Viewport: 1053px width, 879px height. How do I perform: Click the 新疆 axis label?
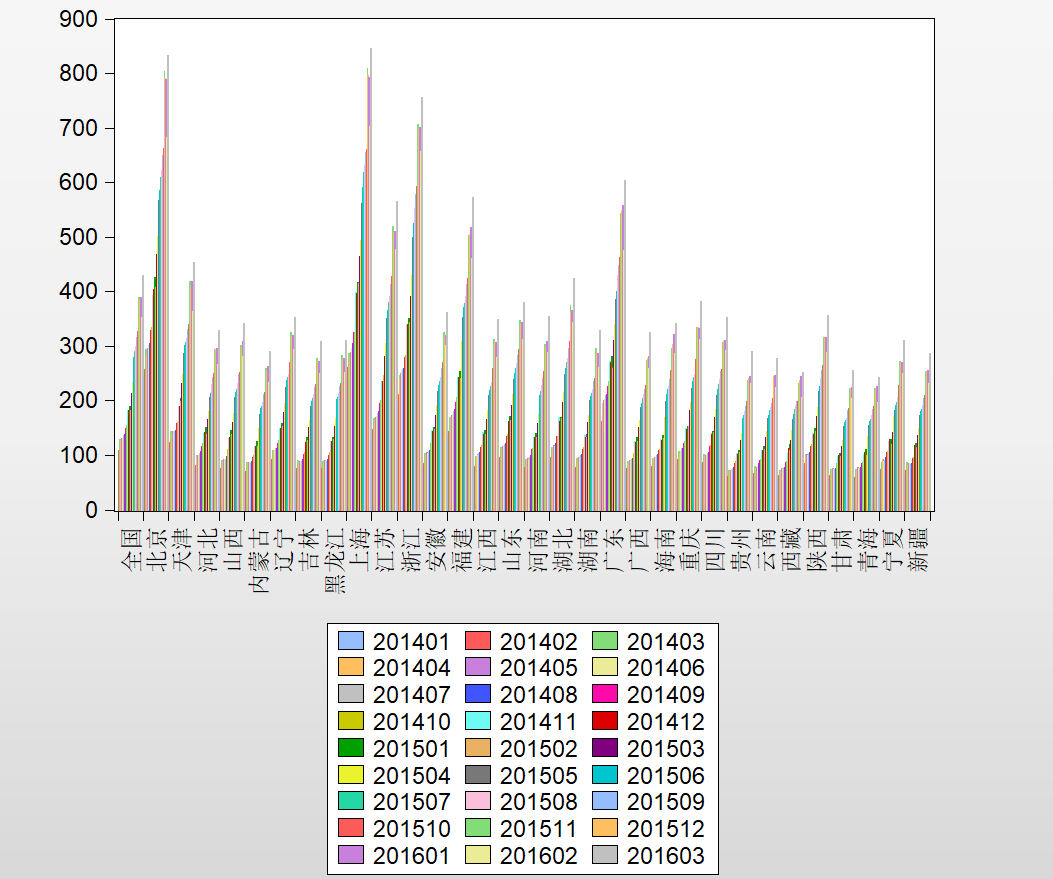[921, 549]
